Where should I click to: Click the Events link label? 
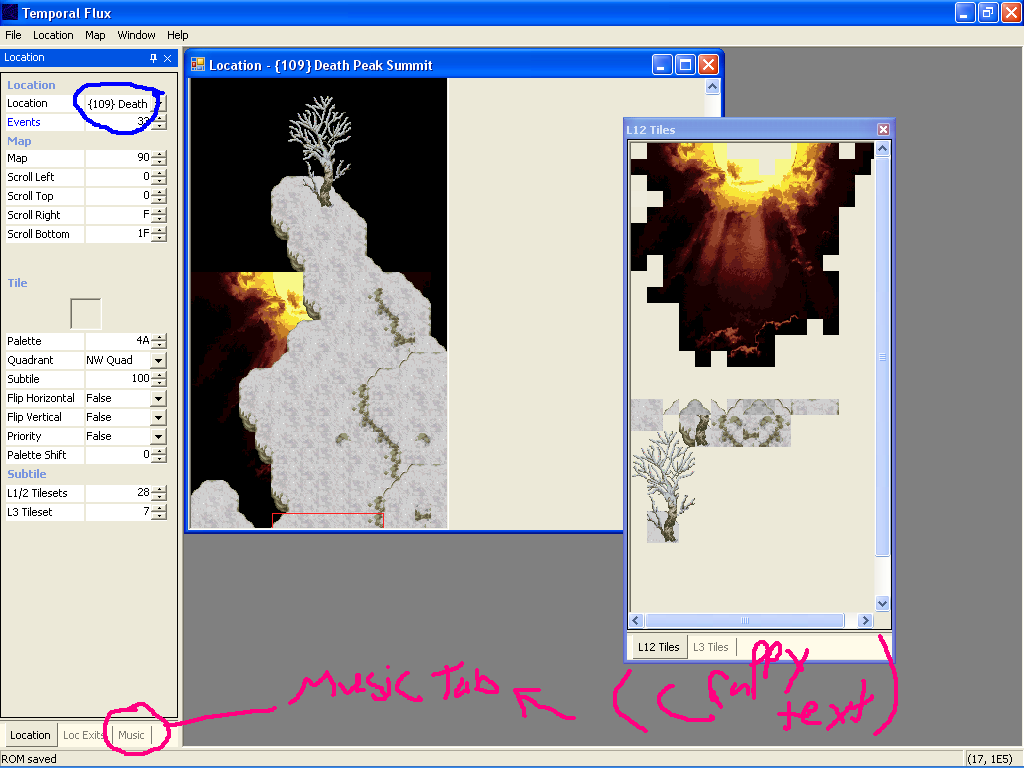pyautogui.click(x=24, y=122)
